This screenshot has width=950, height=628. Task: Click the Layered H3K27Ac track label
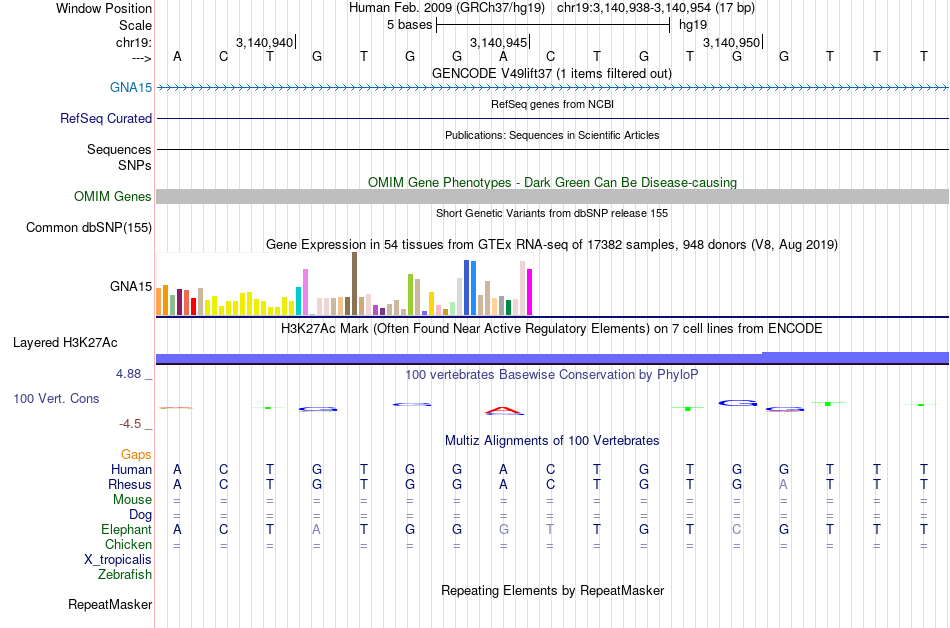tap(65, 343)
